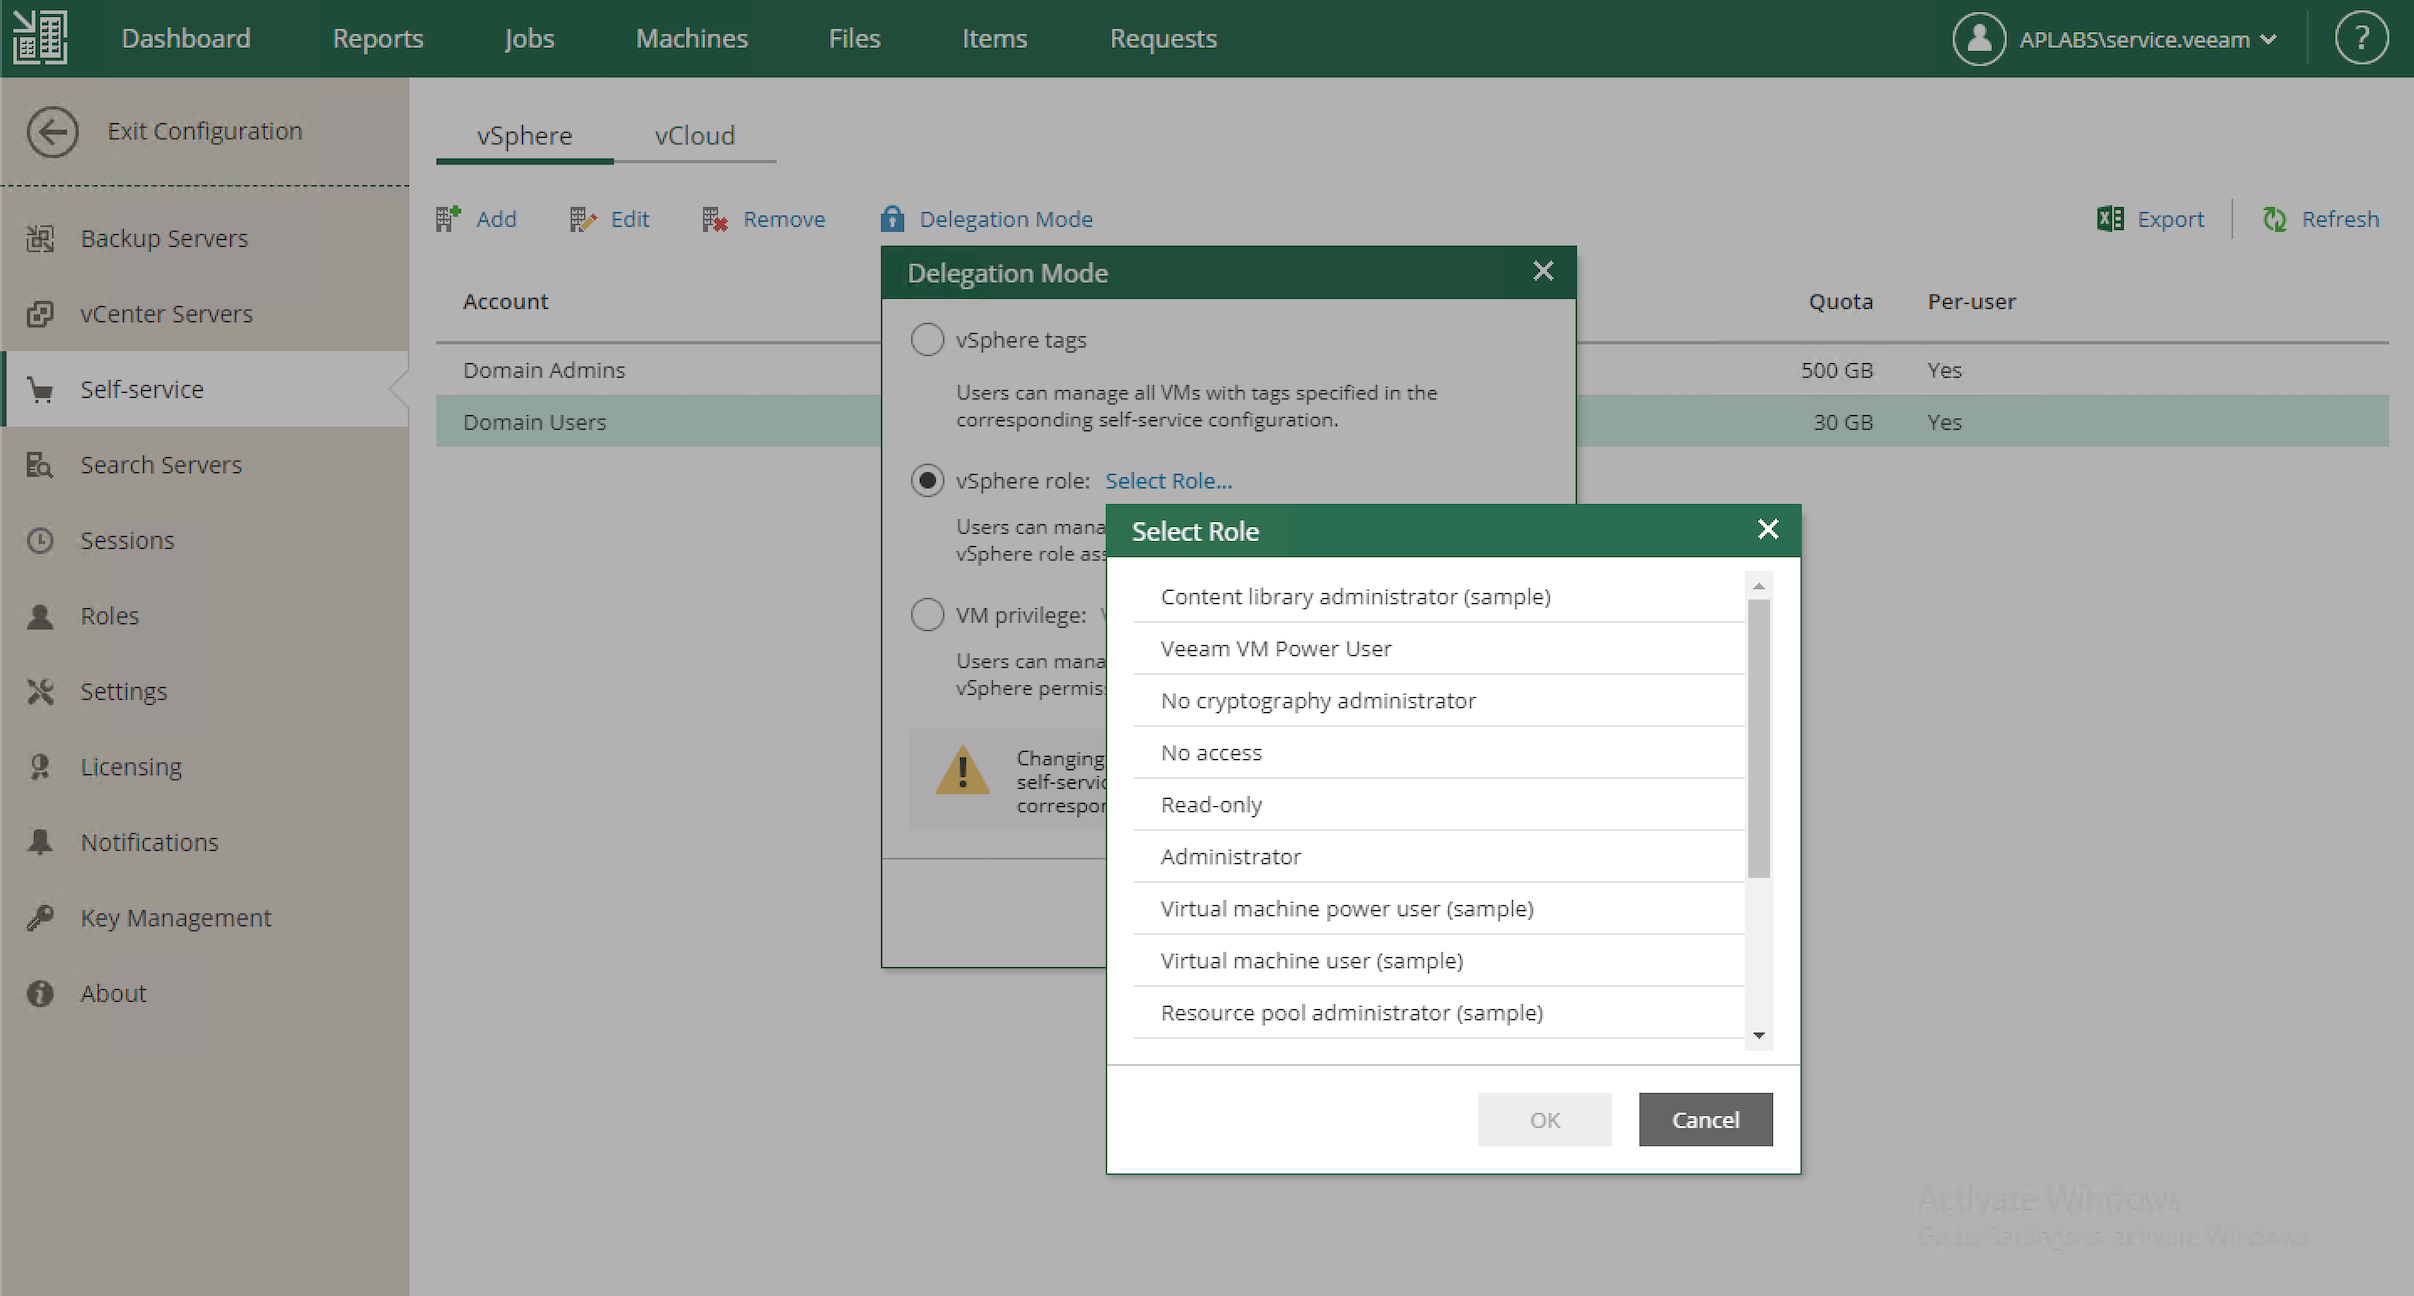
Task: Open the Jobs menu
Action: [x=529, y=38]
